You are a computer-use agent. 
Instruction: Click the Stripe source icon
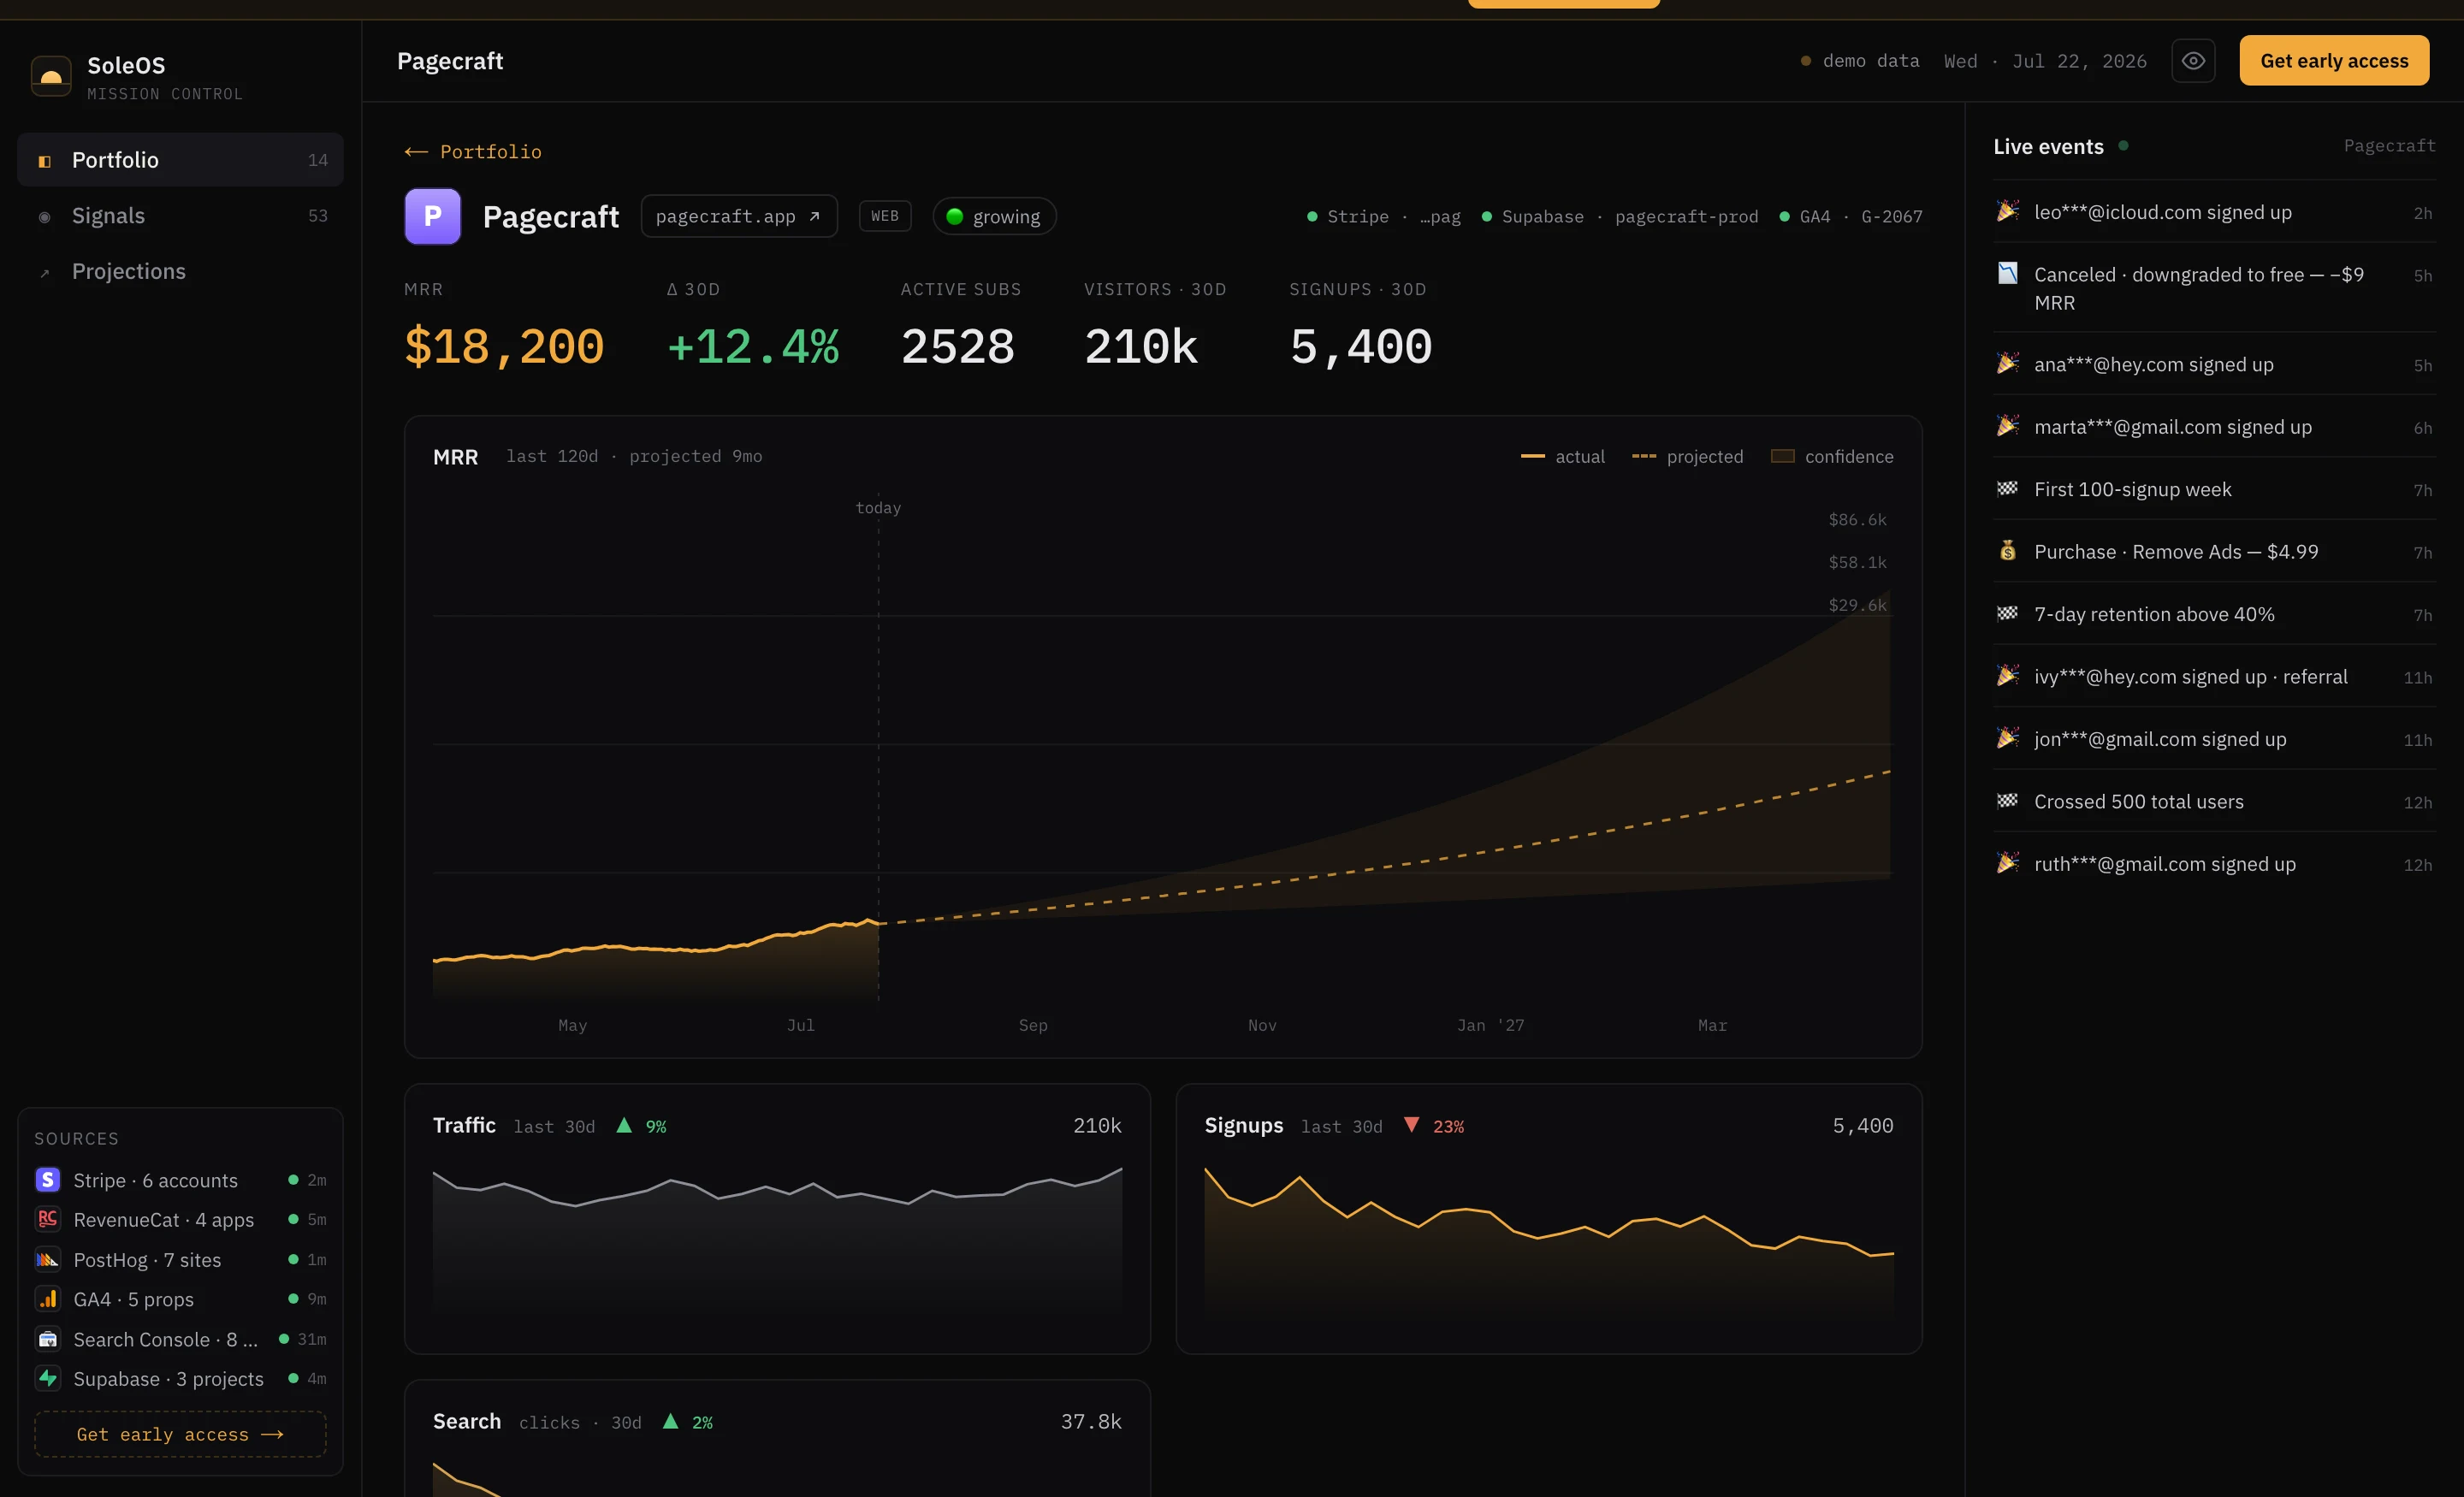click(48, 1180)
